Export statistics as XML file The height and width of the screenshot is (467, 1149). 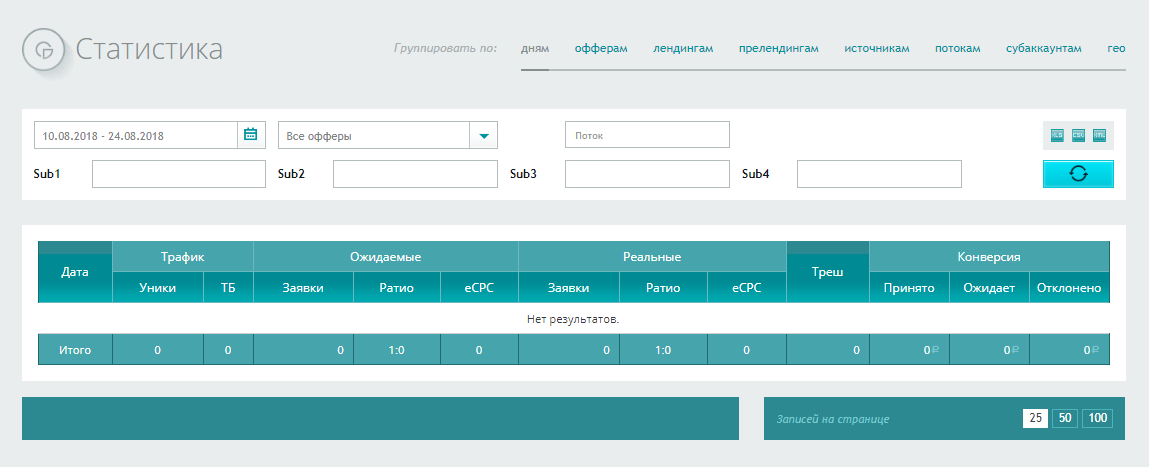(1099, 135)
